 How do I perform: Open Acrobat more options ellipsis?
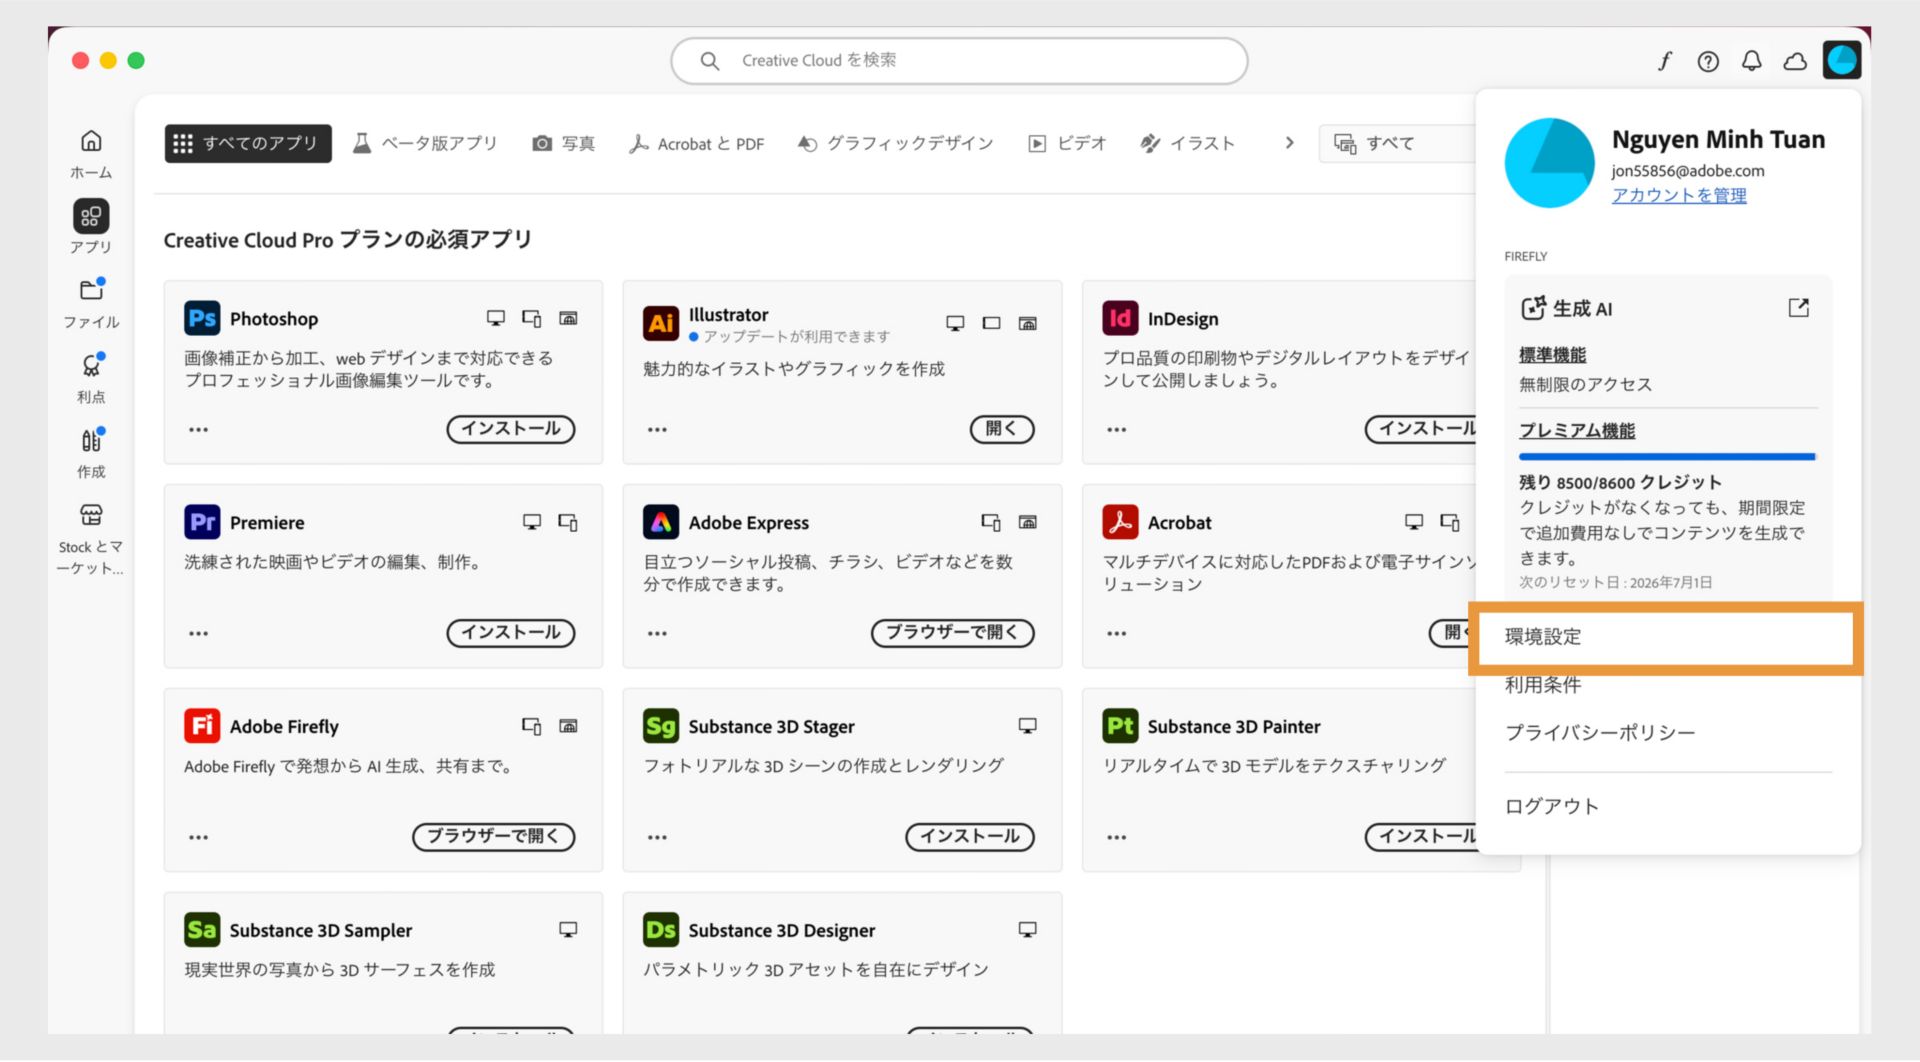(x=1117, y=634)
